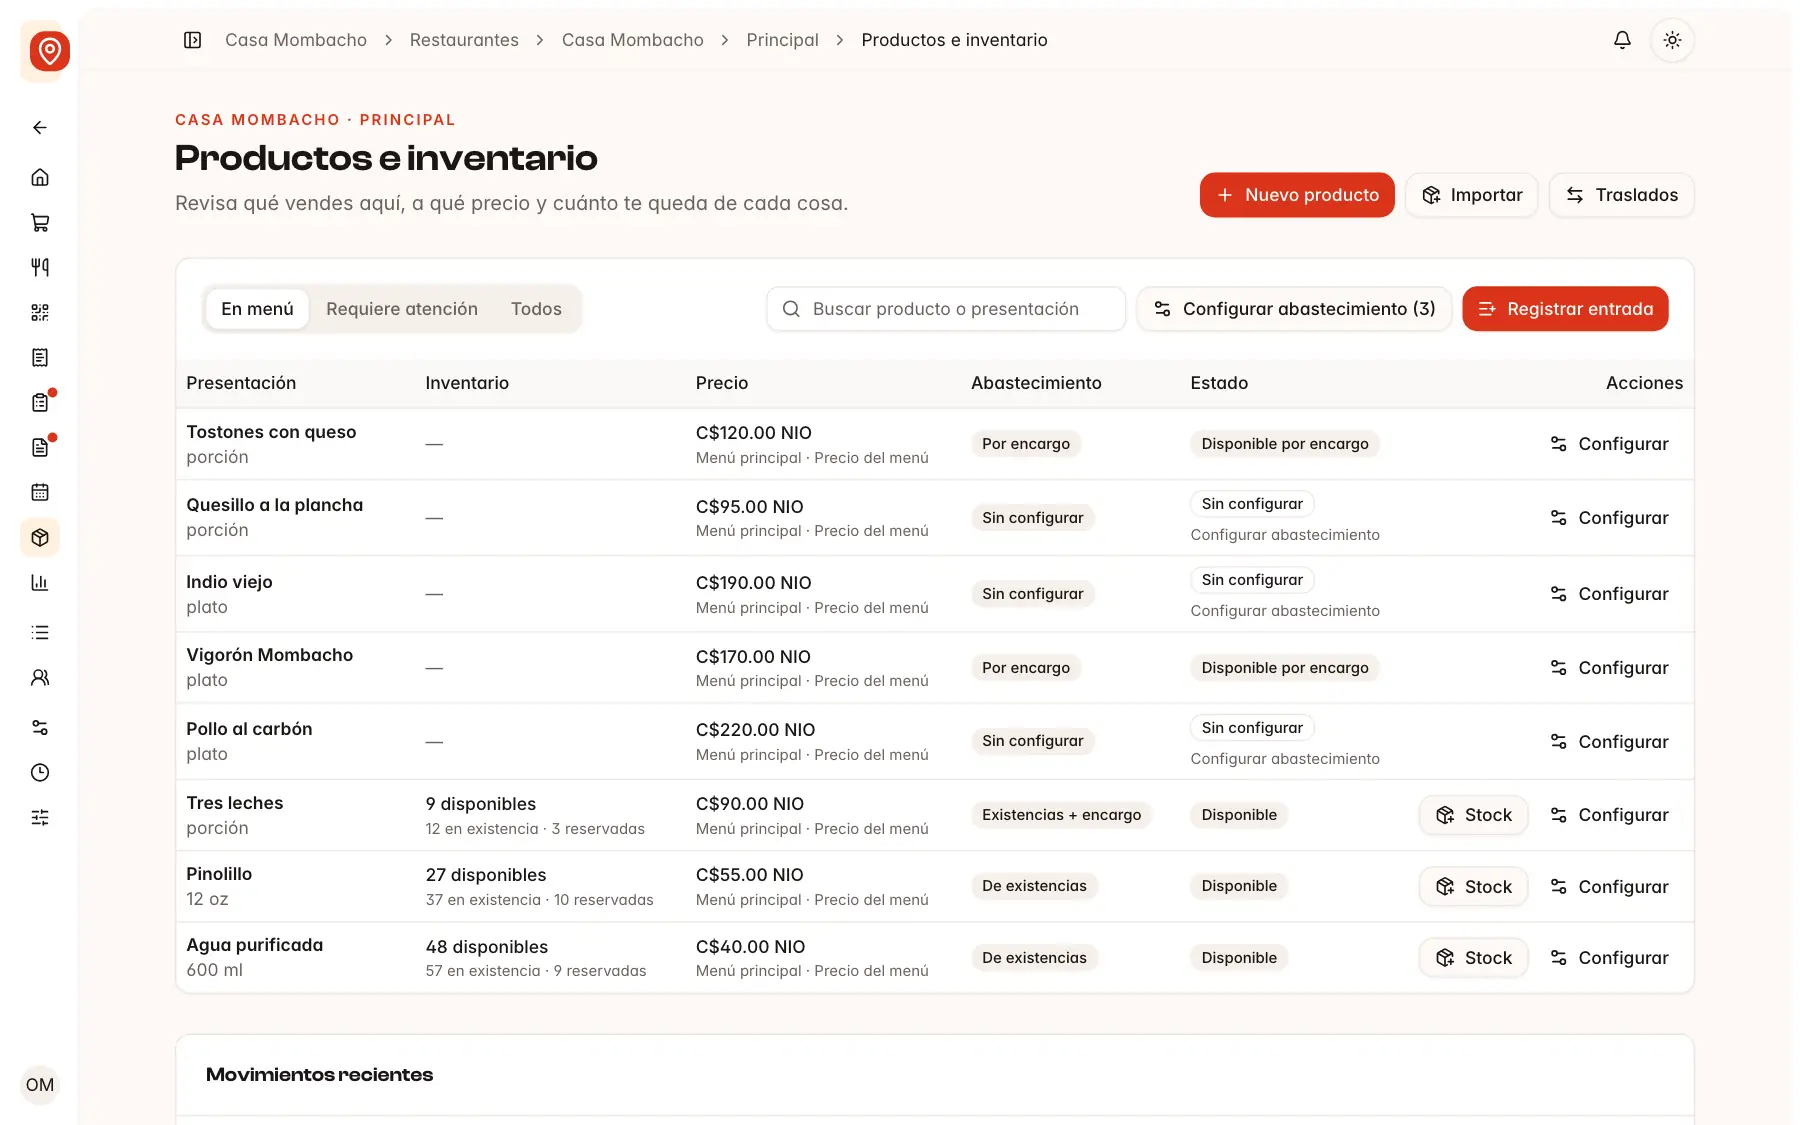Select the 'En menú' tab
The width and height of the screenshot is (1800, 1125).
257,309
